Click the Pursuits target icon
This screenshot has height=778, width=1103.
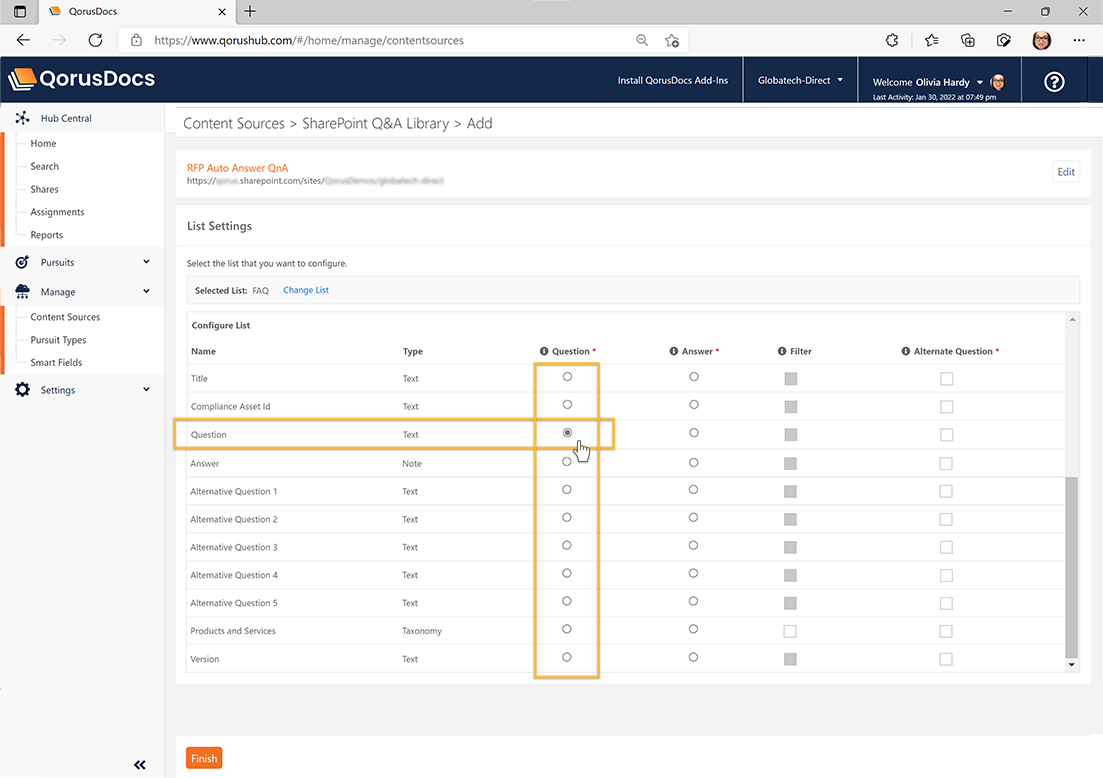(x=23, y=262)
